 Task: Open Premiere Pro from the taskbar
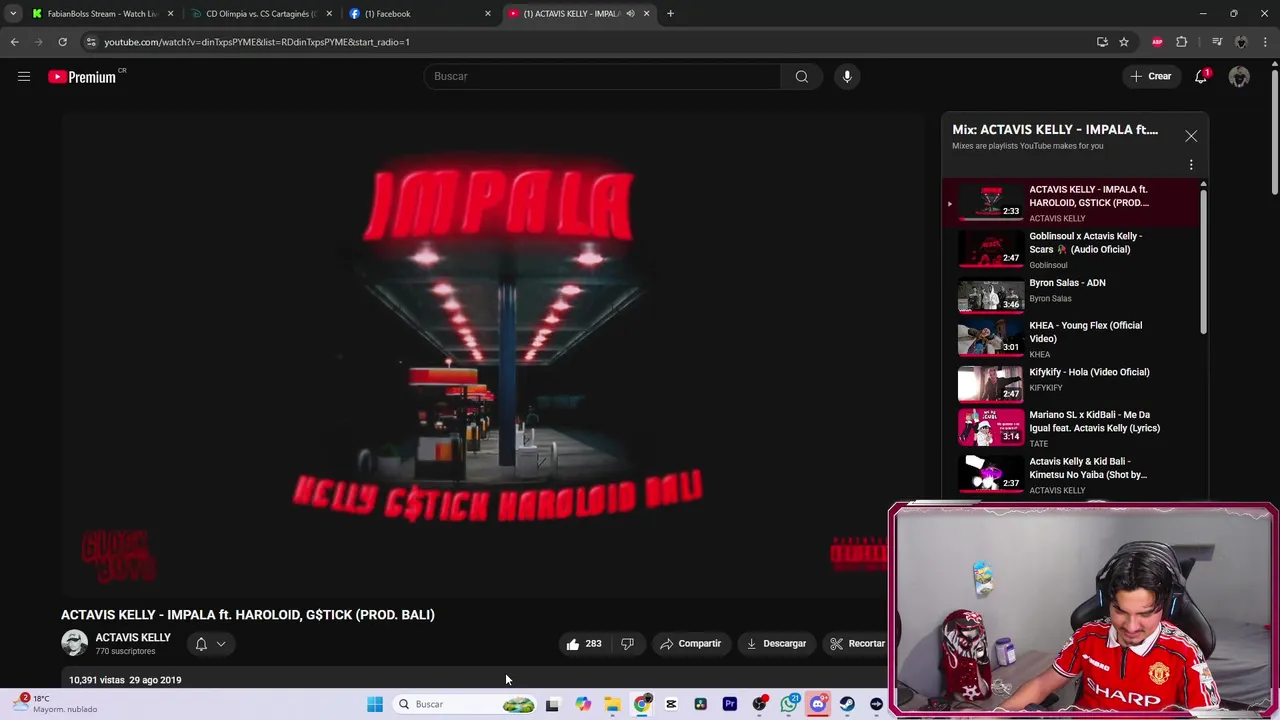pyautogui.click(x=730, y=705)
